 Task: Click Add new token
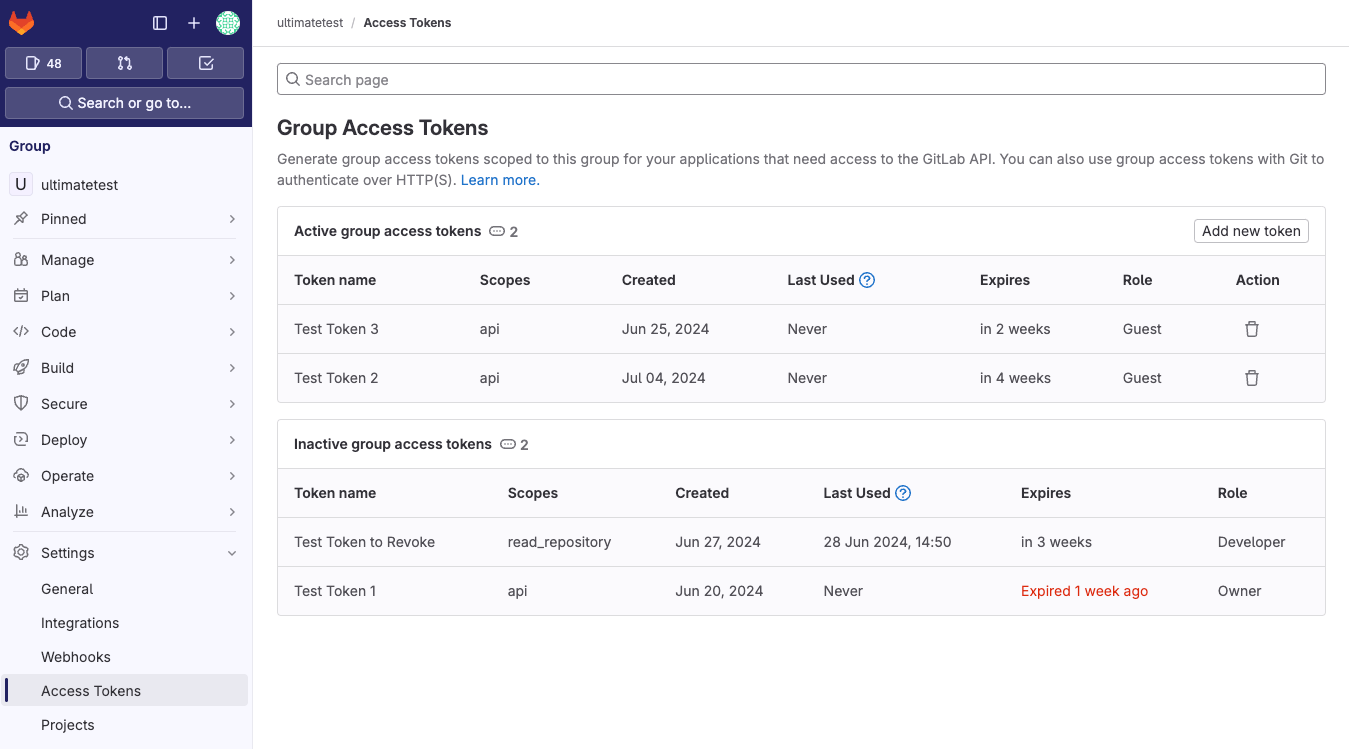[1251, 231]
